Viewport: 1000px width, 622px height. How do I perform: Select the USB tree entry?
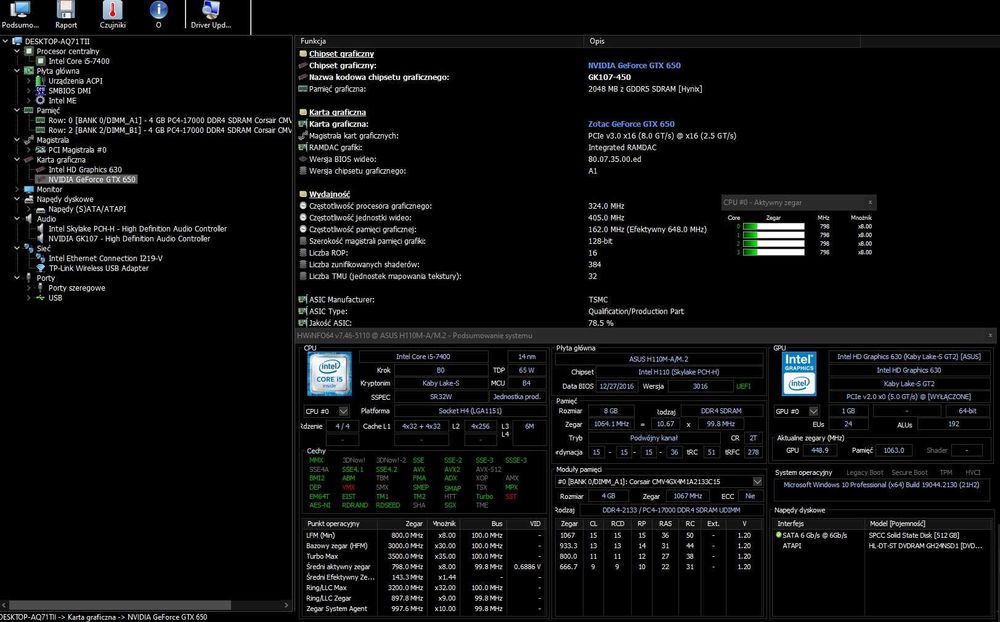[55, 298]
